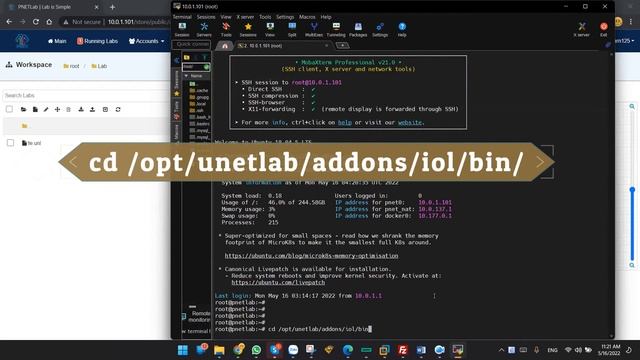Open the Terminal menu

point(182,17)
